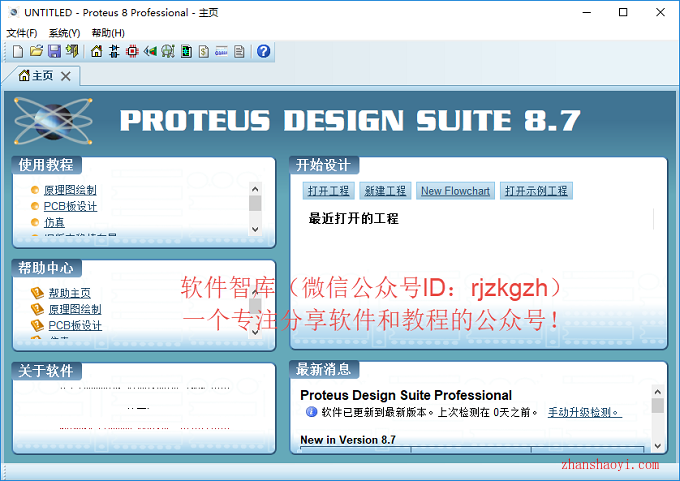Click 最新消息 panel scrollbar down arrow
The width and height of the screenshot is (680, 481).
(x=658, y=446)
